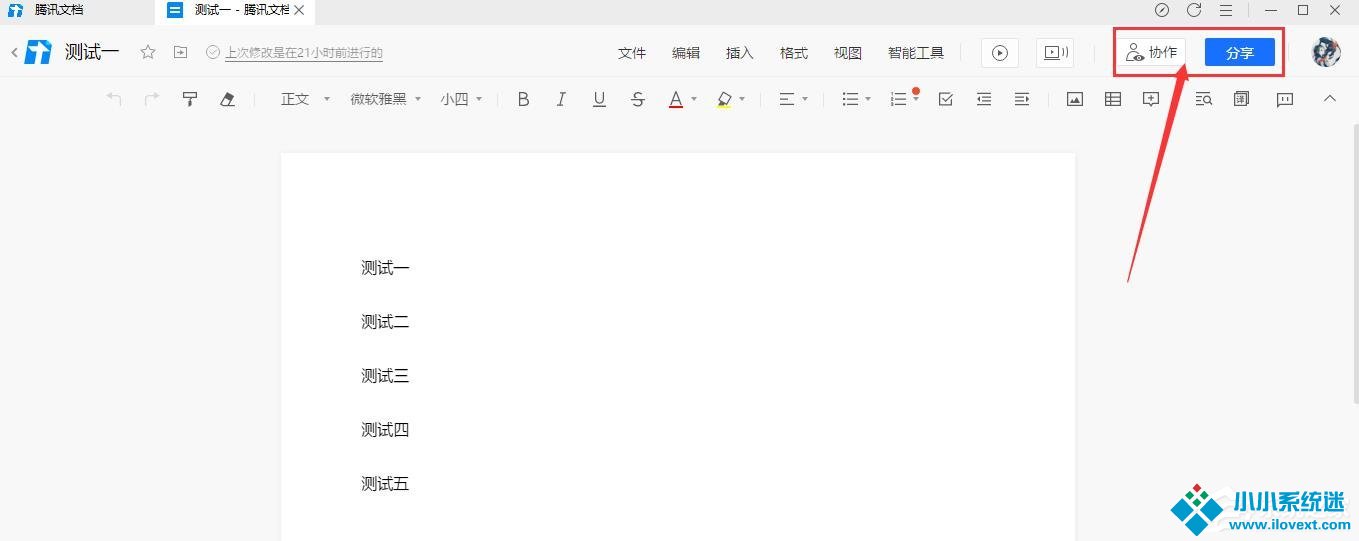
Task: Toggle bold formatting
Action: [523, 99]
